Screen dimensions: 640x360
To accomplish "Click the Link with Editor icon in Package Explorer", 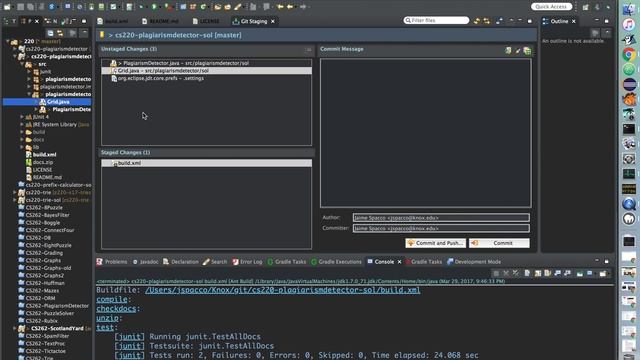I will pyautogui.click(x=60, y=33).
